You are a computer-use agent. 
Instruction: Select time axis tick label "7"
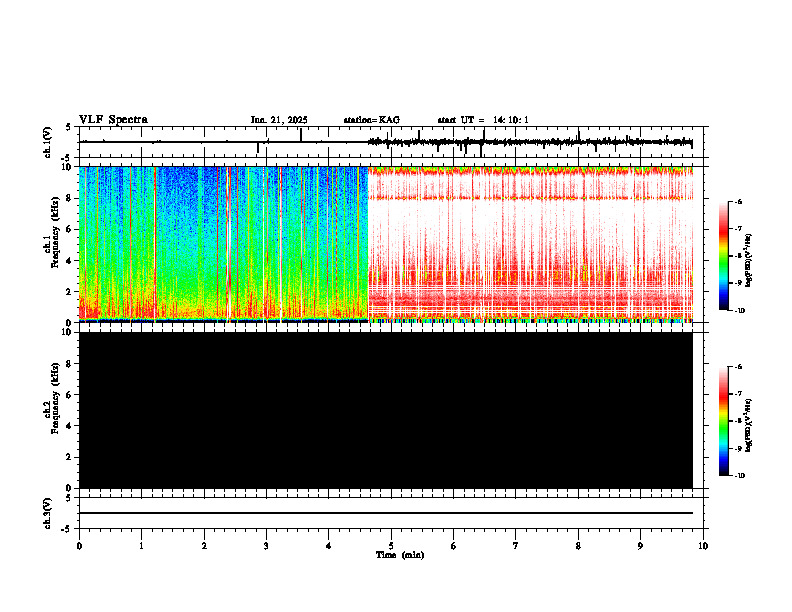516,546
